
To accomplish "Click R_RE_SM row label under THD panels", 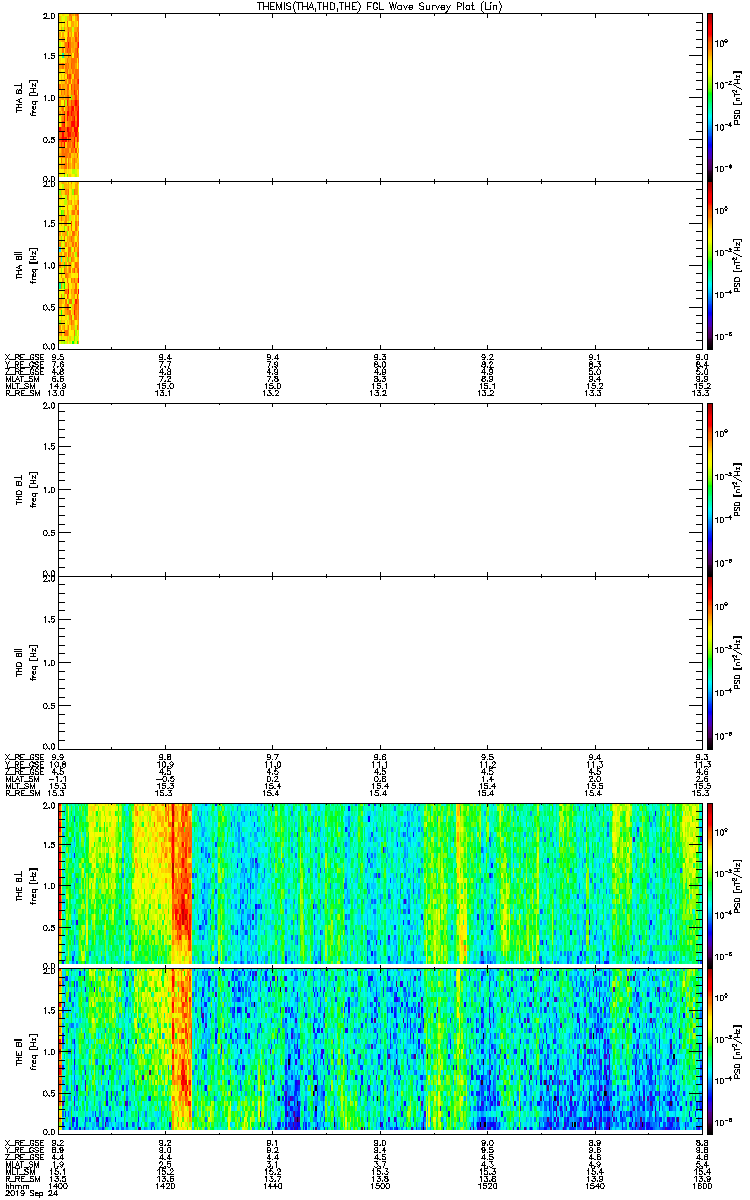I will [21, 794].
